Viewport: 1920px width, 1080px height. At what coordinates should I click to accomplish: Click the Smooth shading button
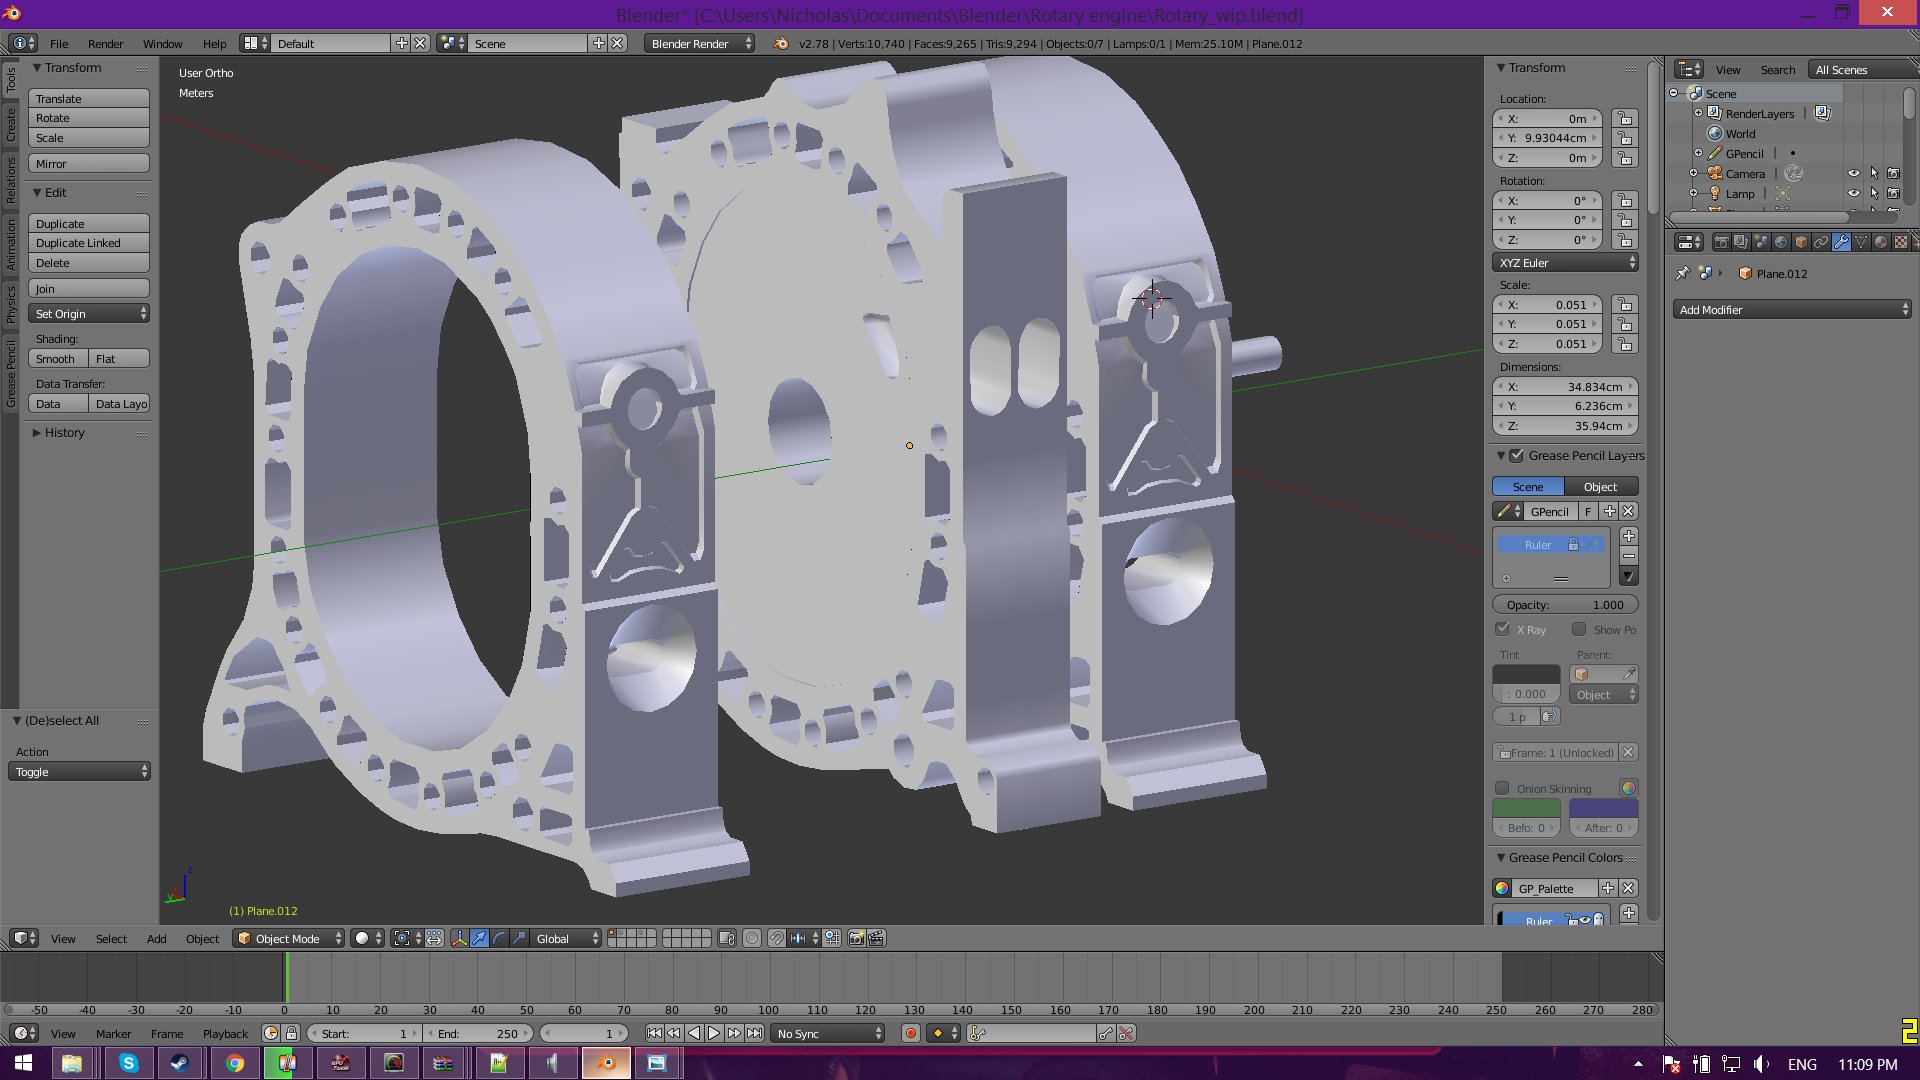[x=57, y=359]
